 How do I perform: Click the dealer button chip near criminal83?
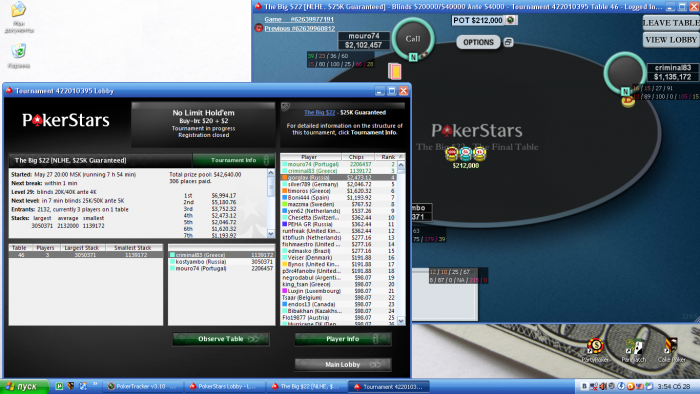[x=629, y=101]
